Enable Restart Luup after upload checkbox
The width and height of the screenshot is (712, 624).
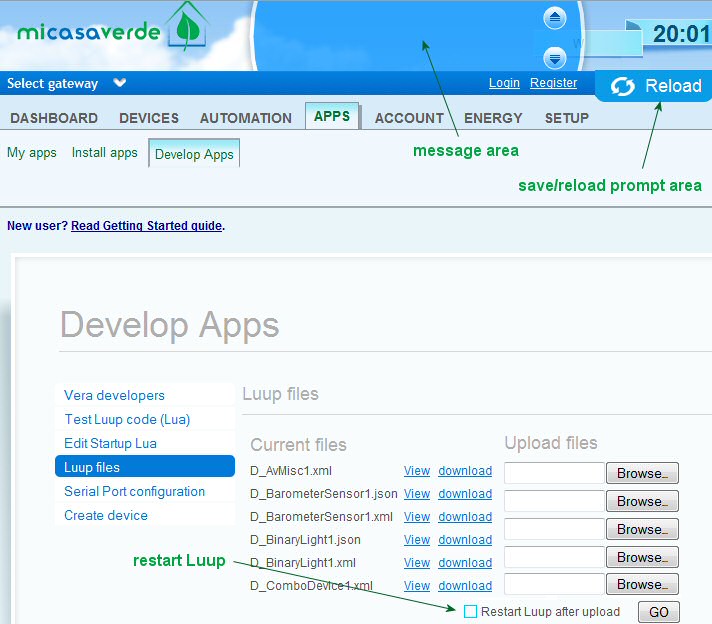coord(471,612)
